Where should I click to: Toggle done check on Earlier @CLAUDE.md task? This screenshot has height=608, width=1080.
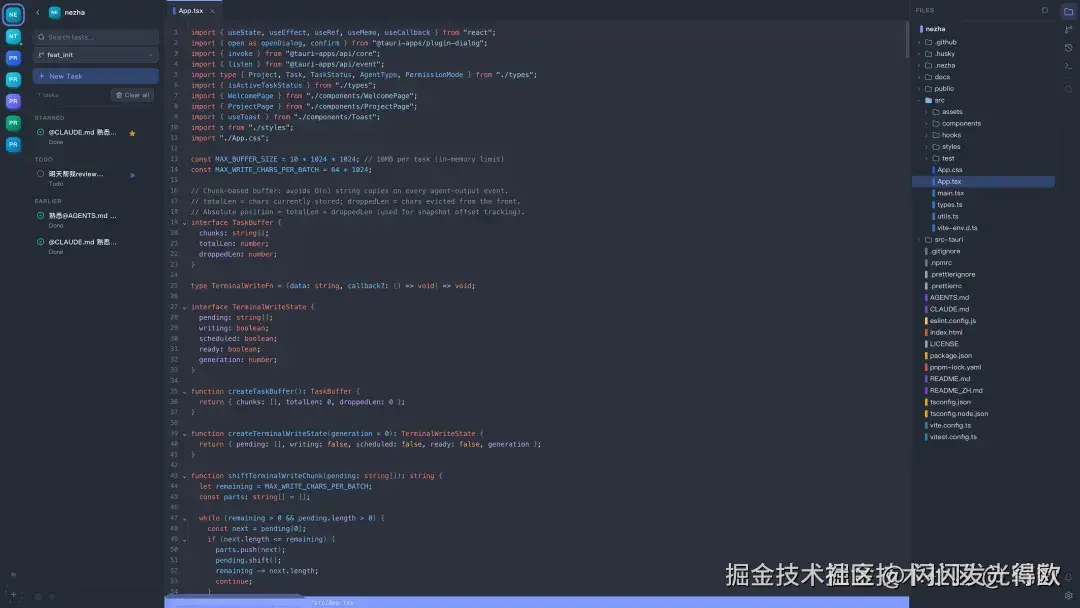(x=41, y=242)
